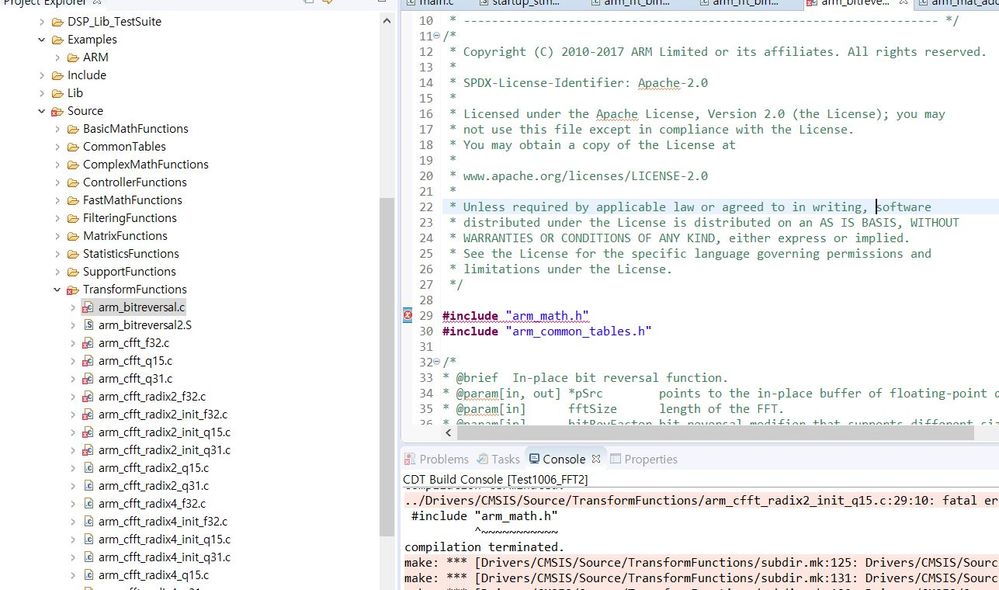Image resolution: width=999 pixels, height=590 pixels.
Task: Select the ControllerFunctions folder
Action: (x=134, y=182)
